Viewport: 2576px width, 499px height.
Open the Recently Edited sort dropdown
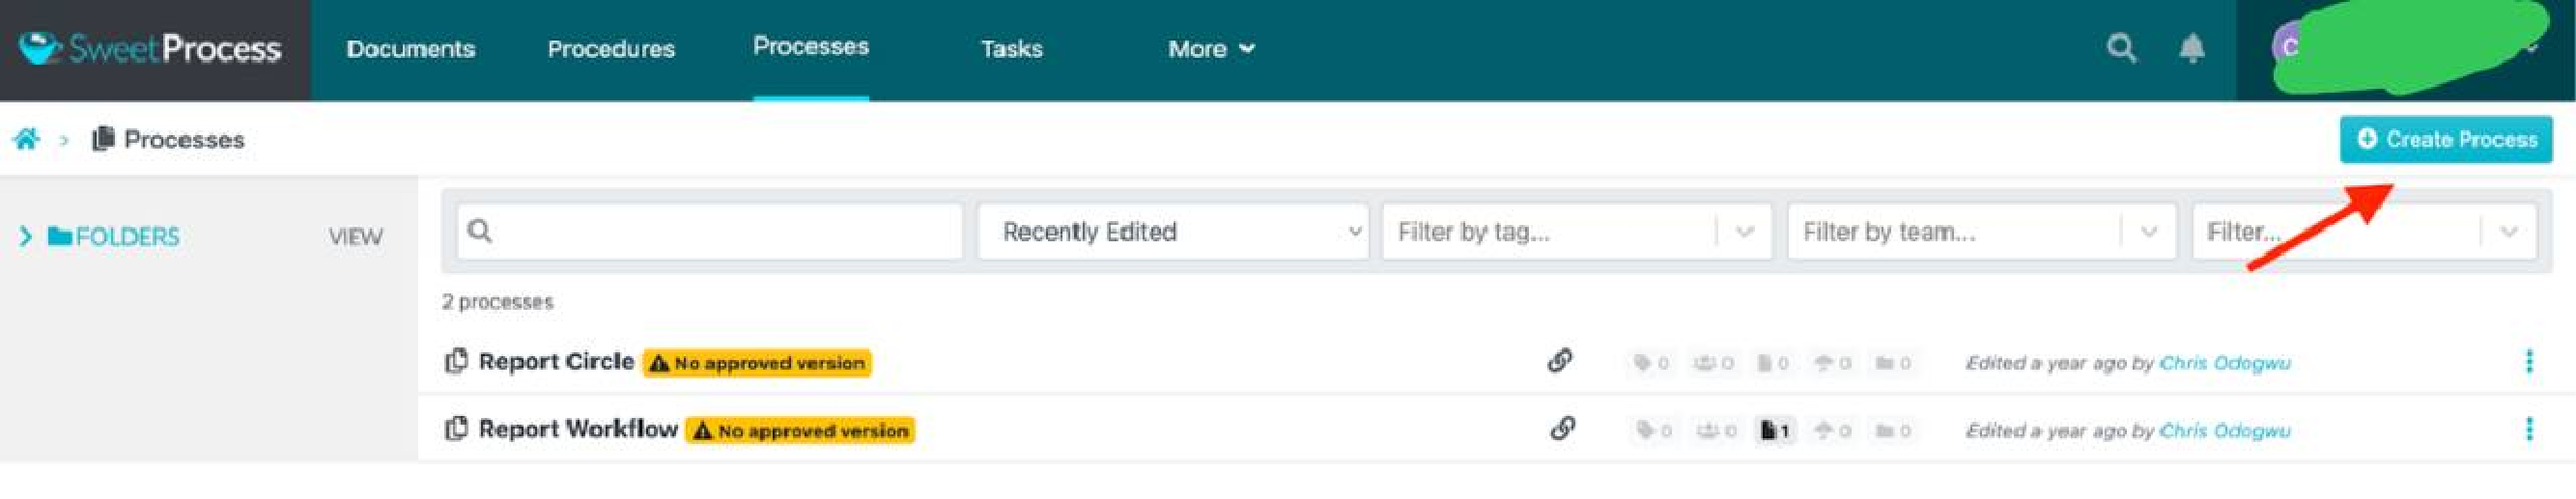coord(1172,232)
